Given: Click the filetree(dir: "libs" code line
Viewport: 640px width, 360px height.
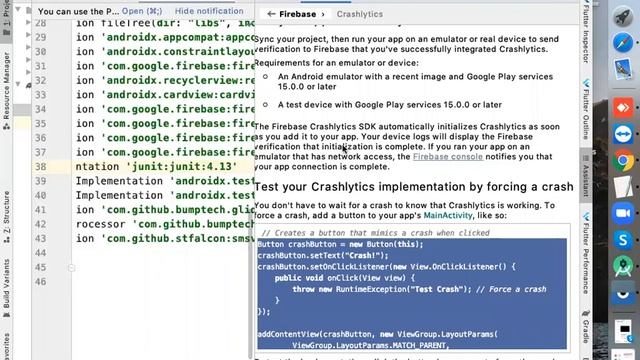Looking at the screenshot, I should (165, 23).
